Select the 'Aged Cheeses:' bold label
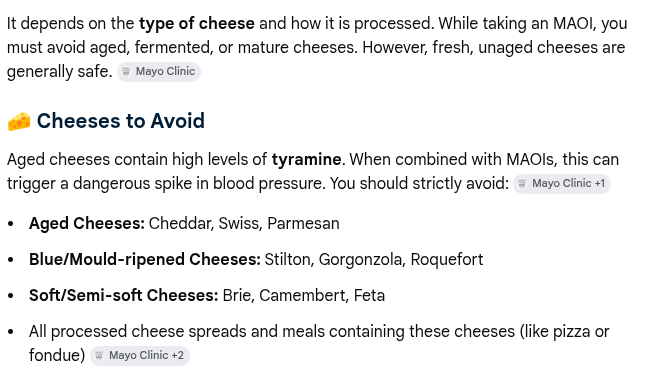Image resolution: width=670 pixels, height=378 pixels. pyautogui.click(x=87, y=224)
